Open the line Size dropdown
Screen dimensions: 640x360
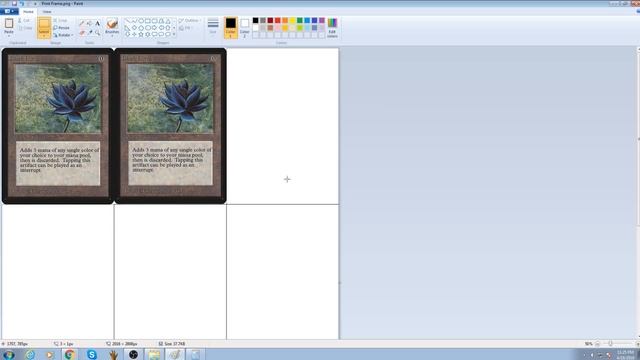213,26
